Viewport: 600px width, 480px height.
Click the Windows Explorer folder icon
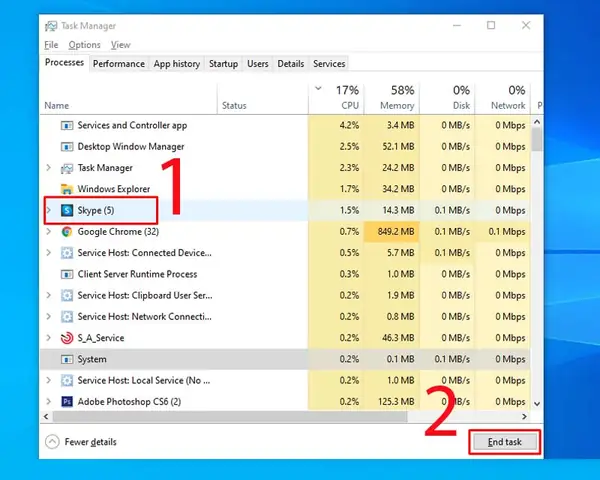(x=67, y=189)
